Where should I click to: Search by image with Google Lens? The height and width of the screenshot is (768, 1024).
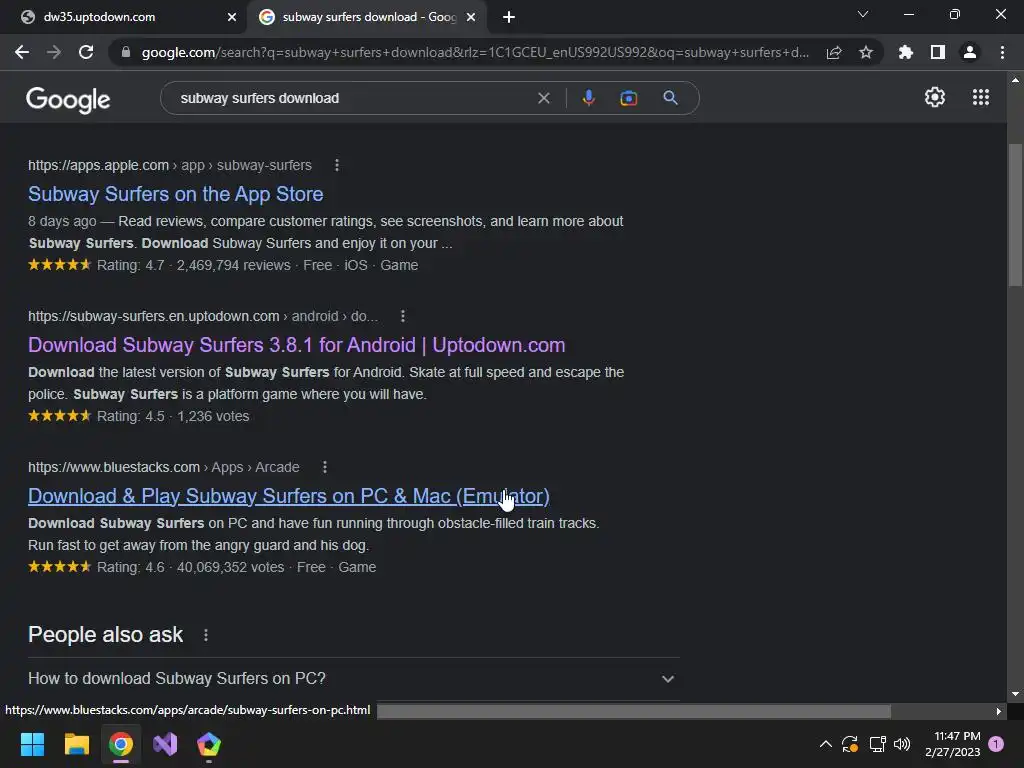tap(628, 98)
